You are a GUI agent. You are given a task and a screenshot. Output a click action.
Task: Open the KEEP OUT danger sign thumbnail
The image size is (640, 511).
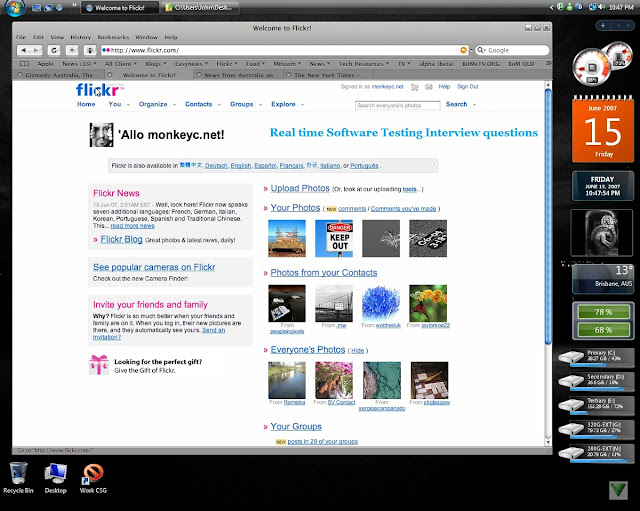(334, 238)
